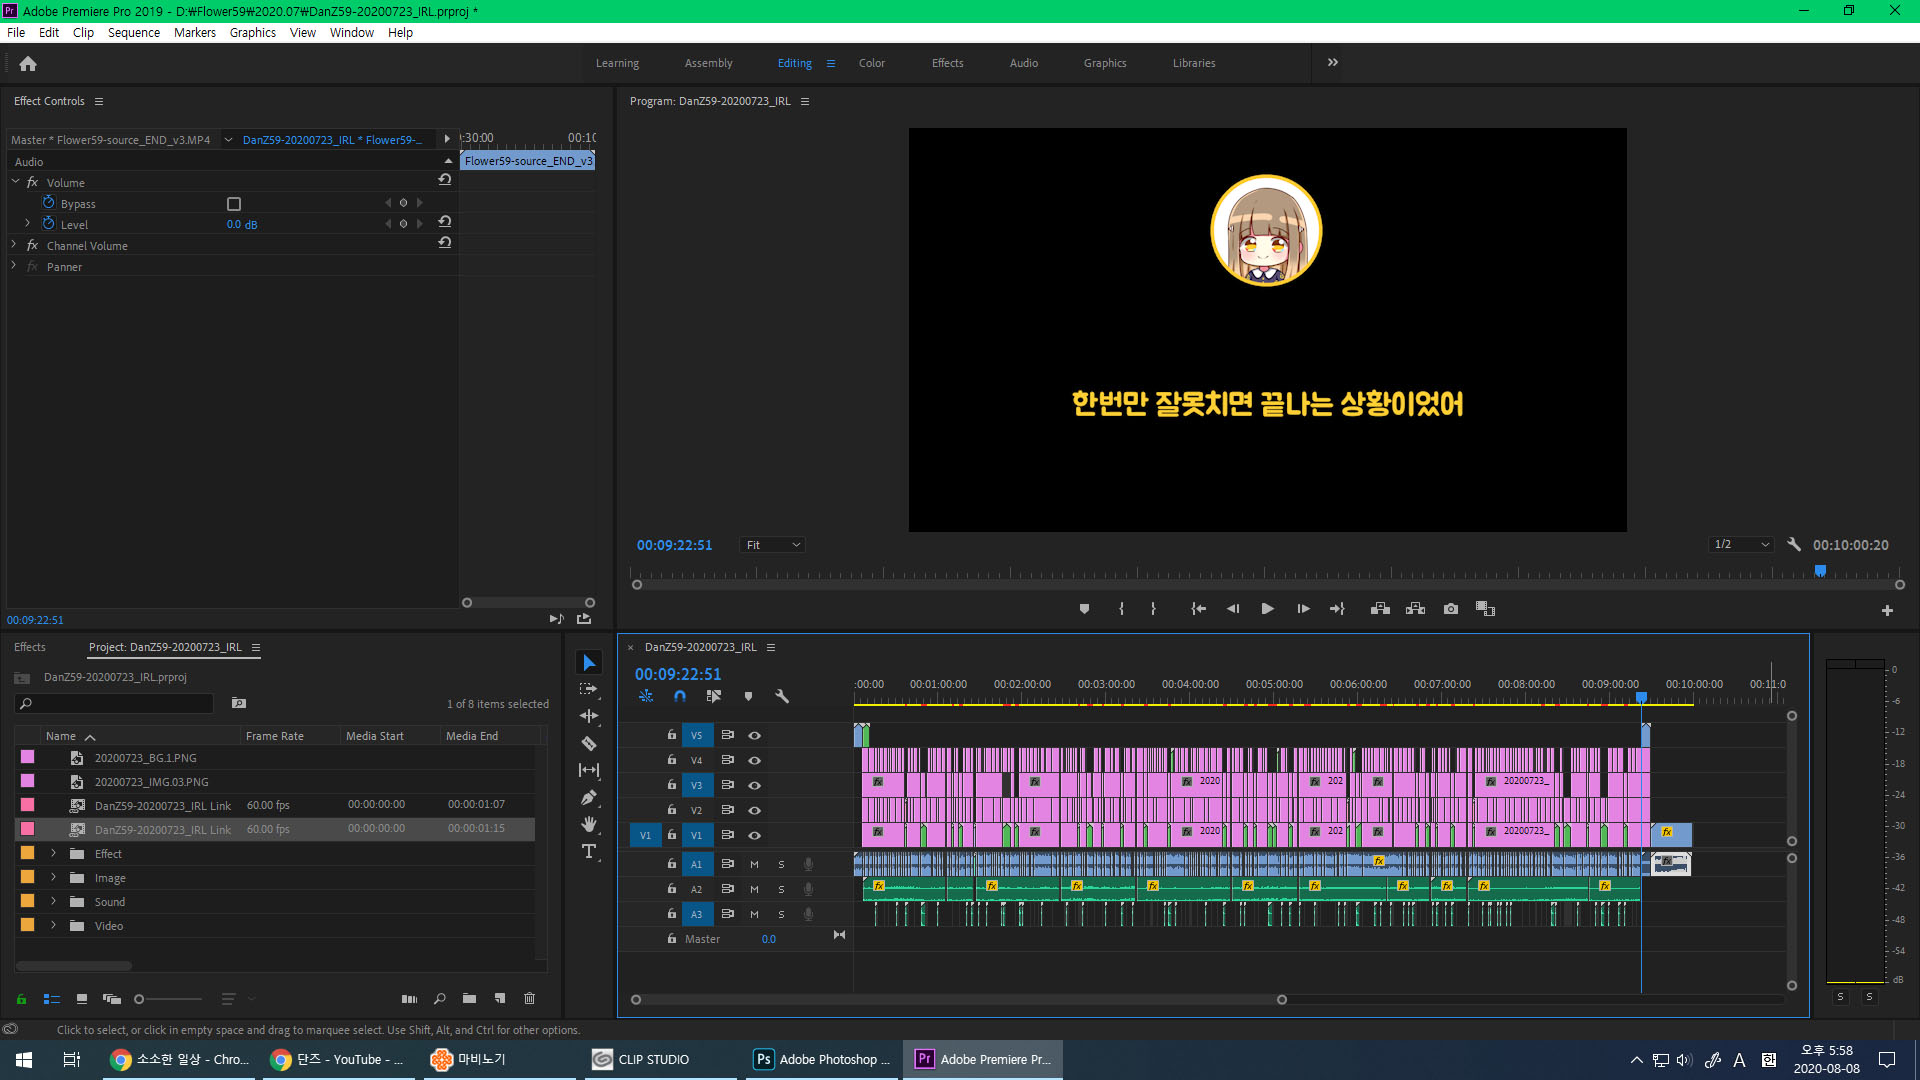Step back one frame
The height and width of the screenshot is (1080, 1920).
coord(1233,609)
